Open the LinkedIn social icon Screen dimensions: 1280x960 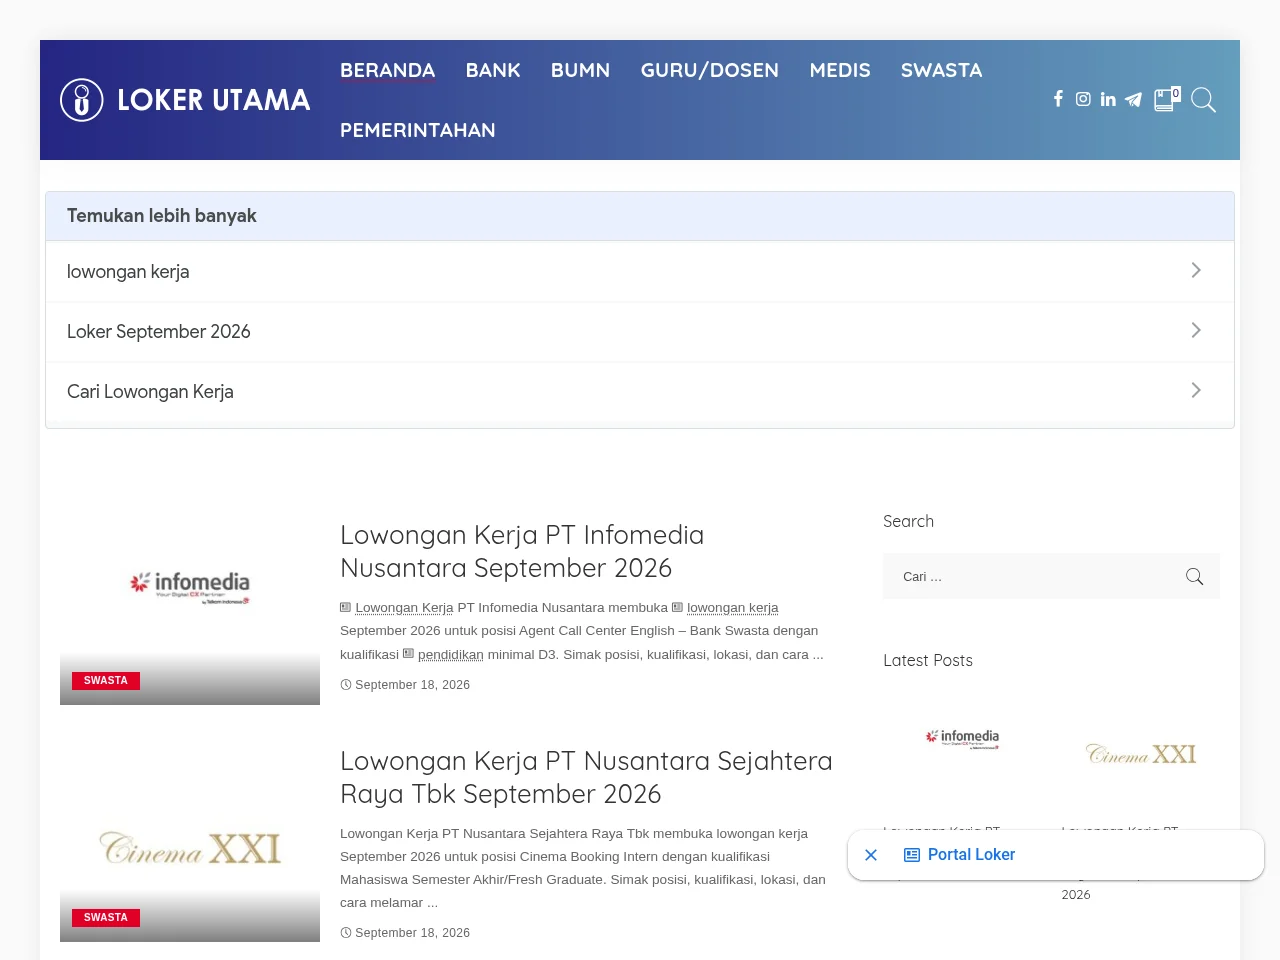coord(1108,99)
